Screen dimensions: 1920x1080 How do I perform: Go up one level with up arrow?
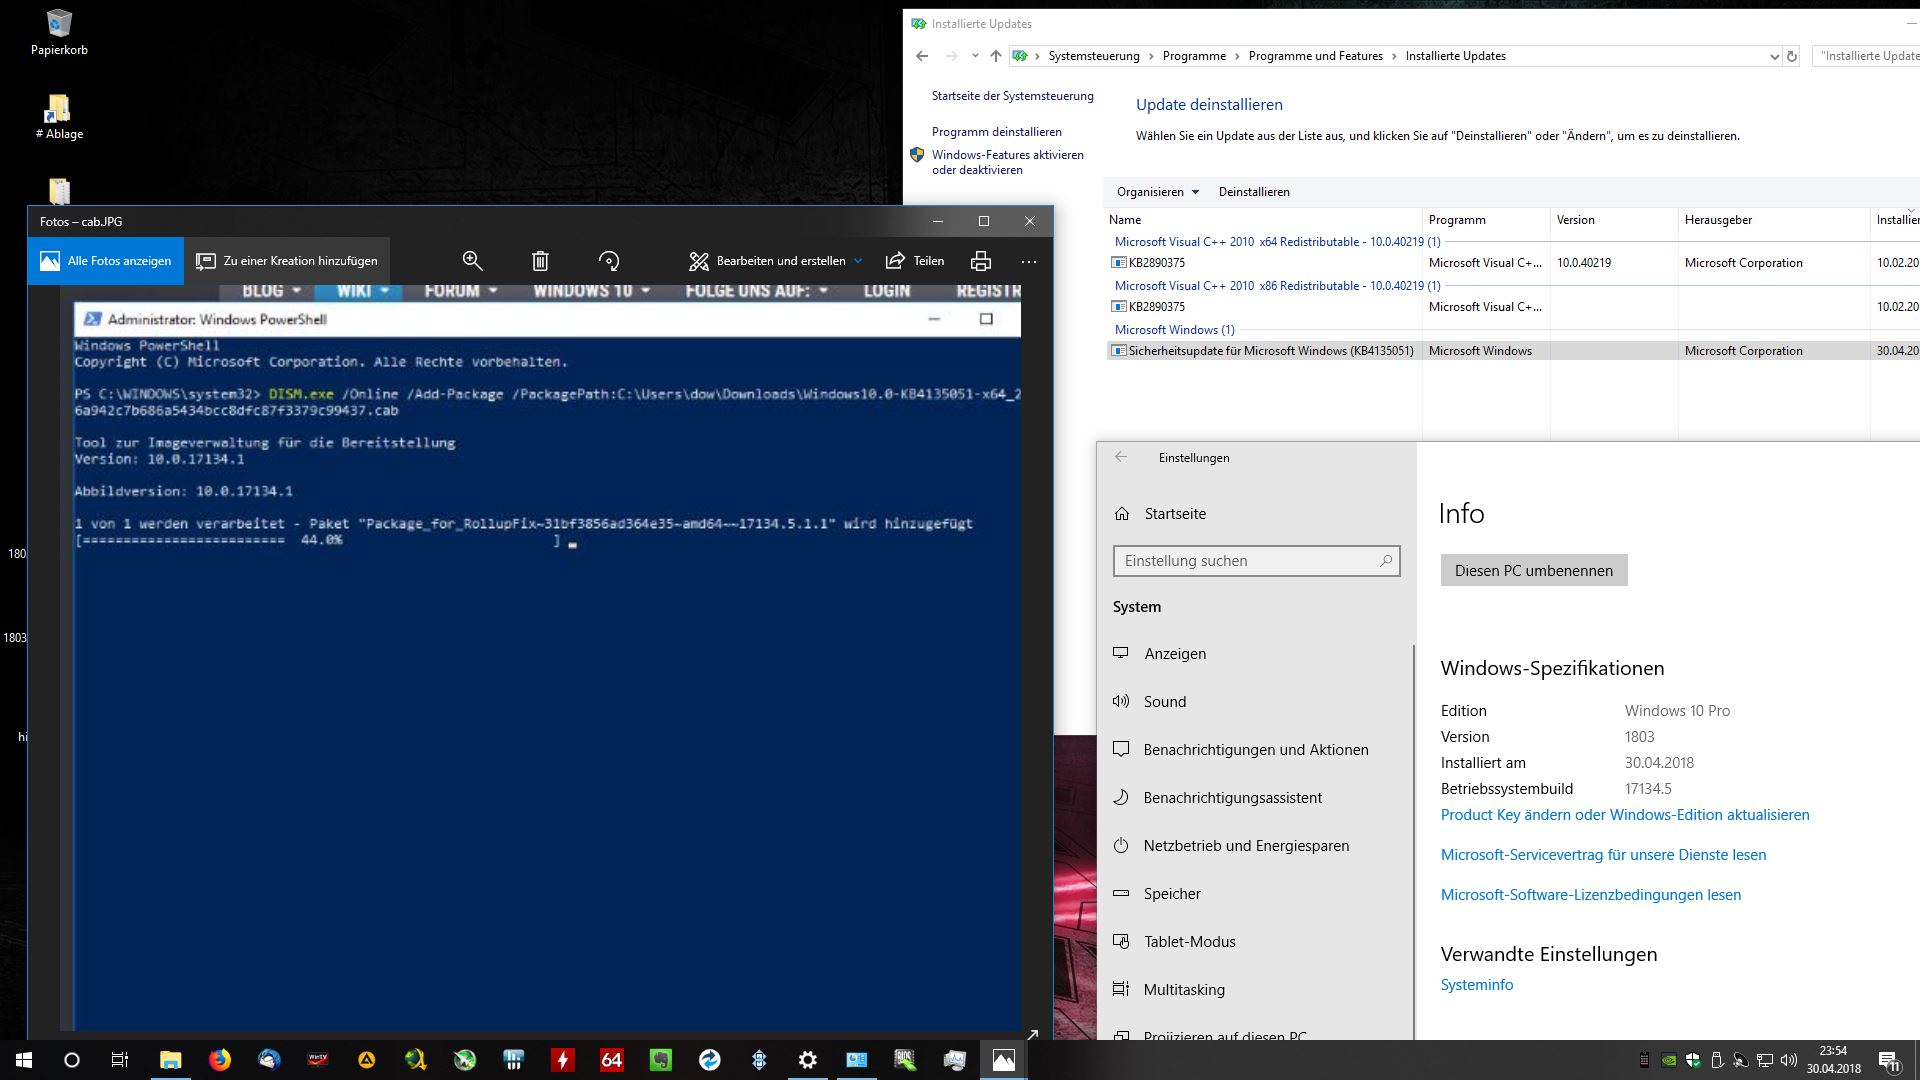tap(995, 56)
